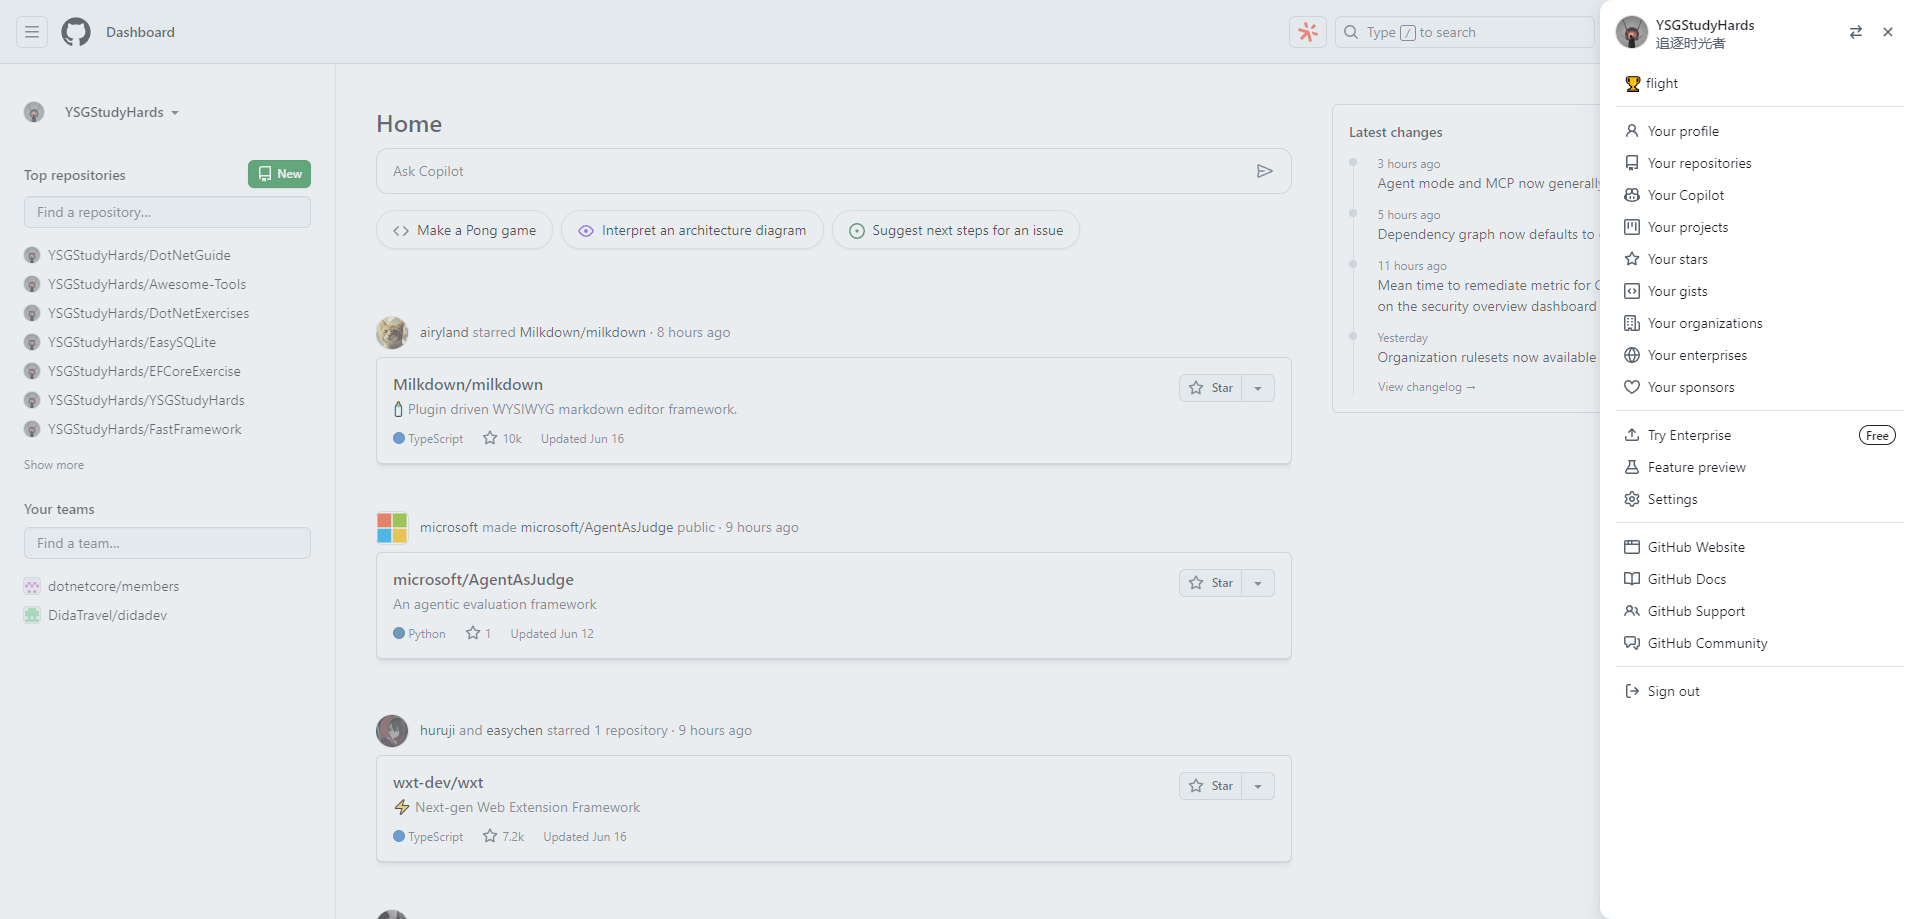Open Feature preview
Screen dimensions: 1920x919
coord(1760,467)
